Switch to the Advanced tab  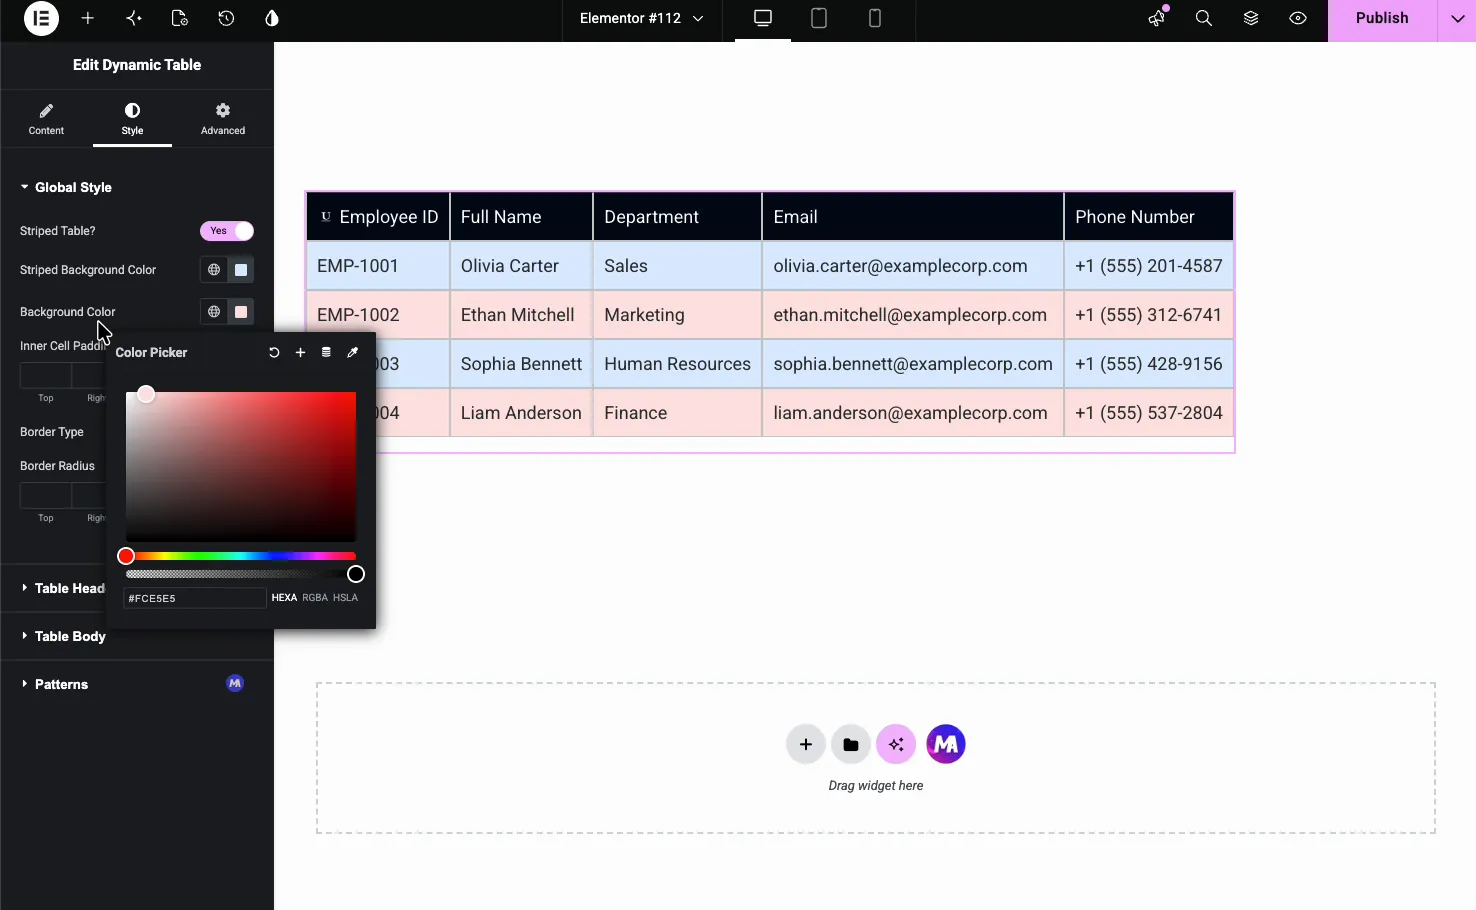pyautogui.click(x=223, y=119)
